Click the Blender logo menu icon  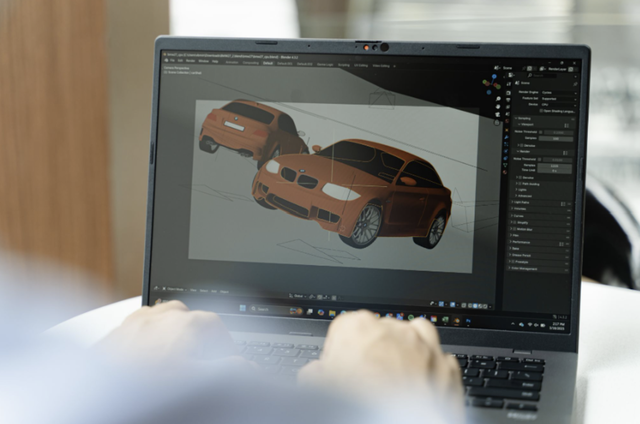click(167, 60)
